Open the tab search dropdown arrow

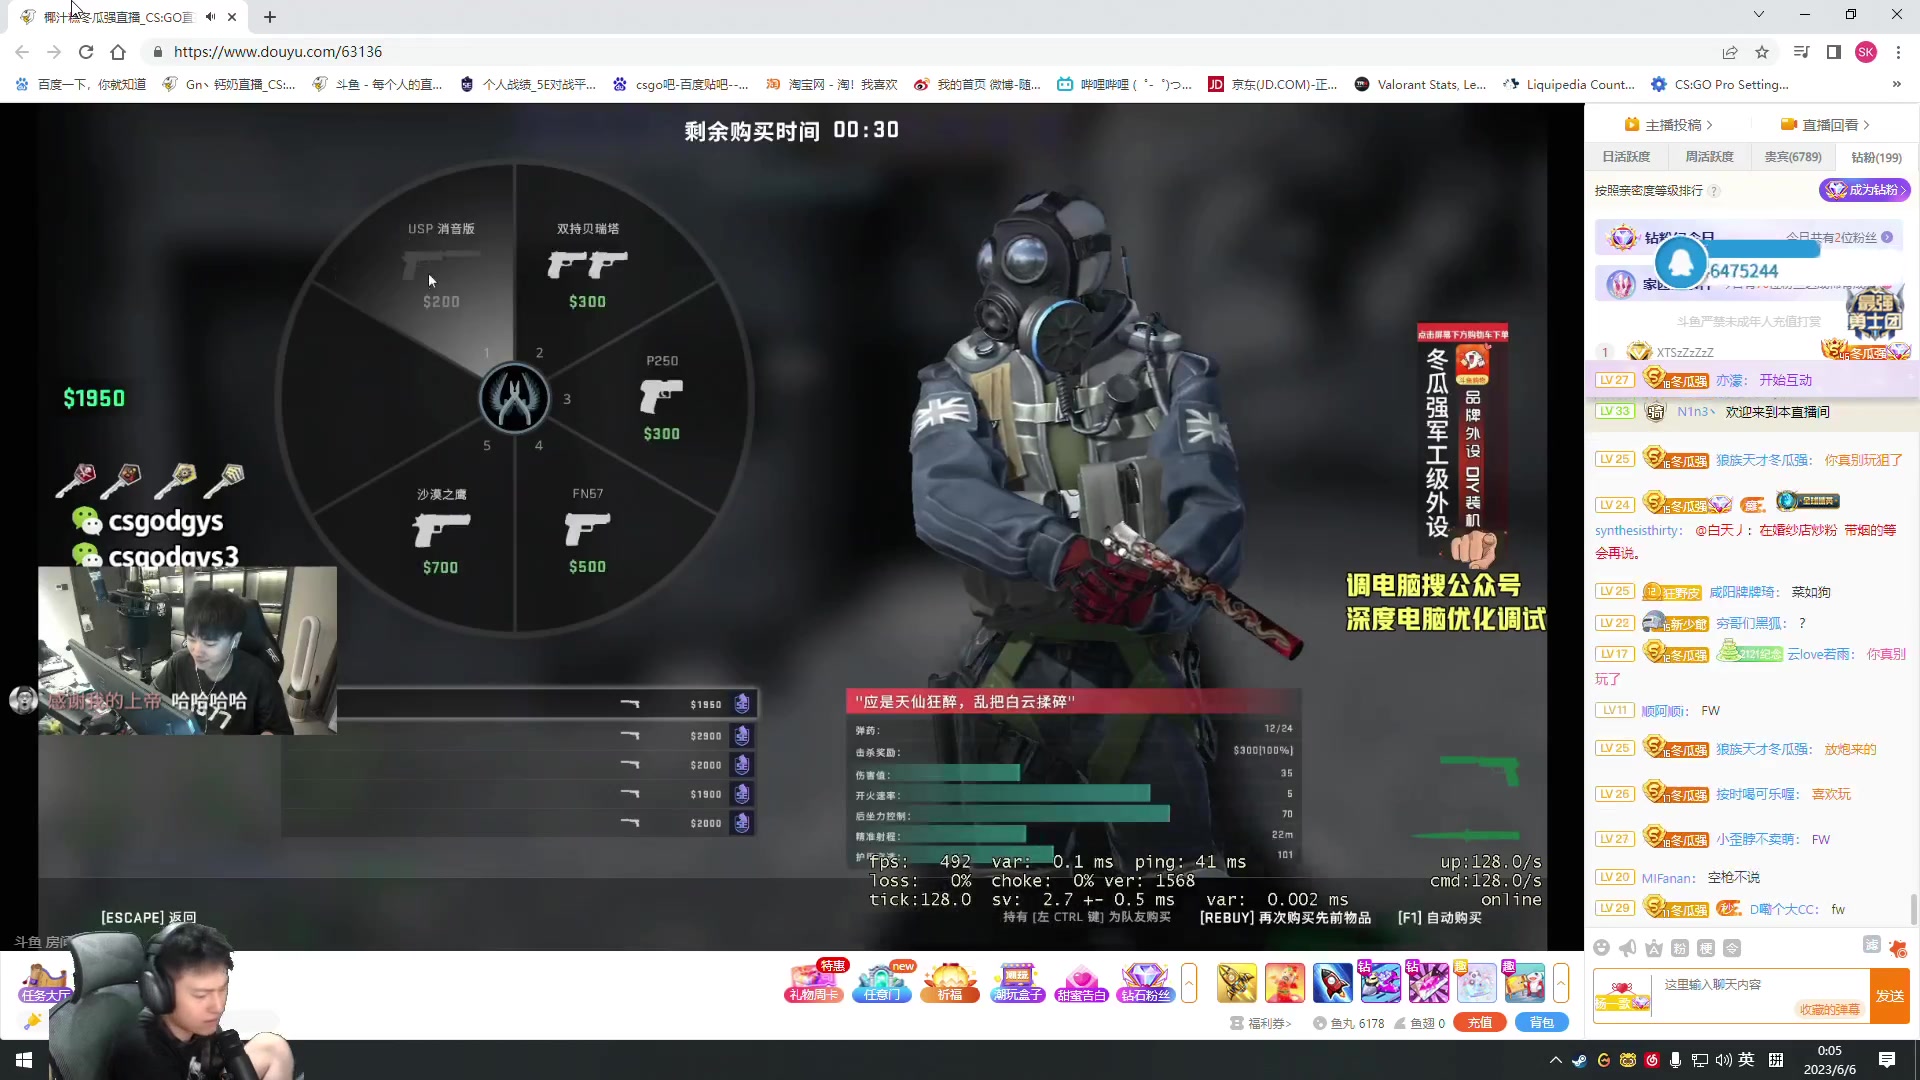[1759, 14]
